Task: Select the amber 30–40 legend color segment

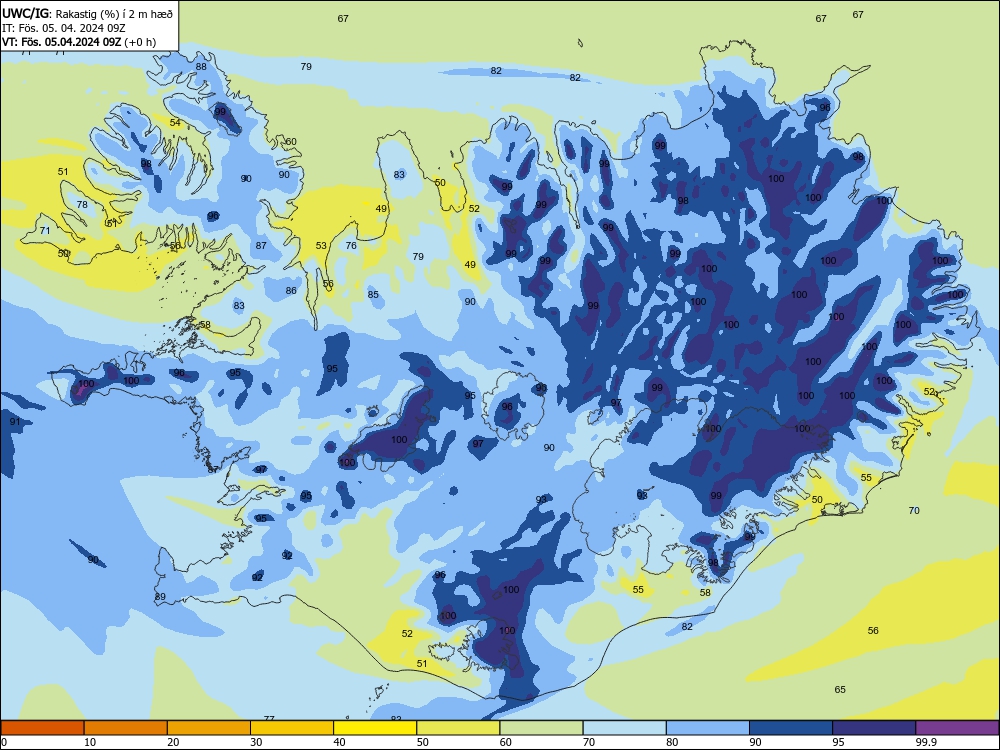Action: [292, 728]
